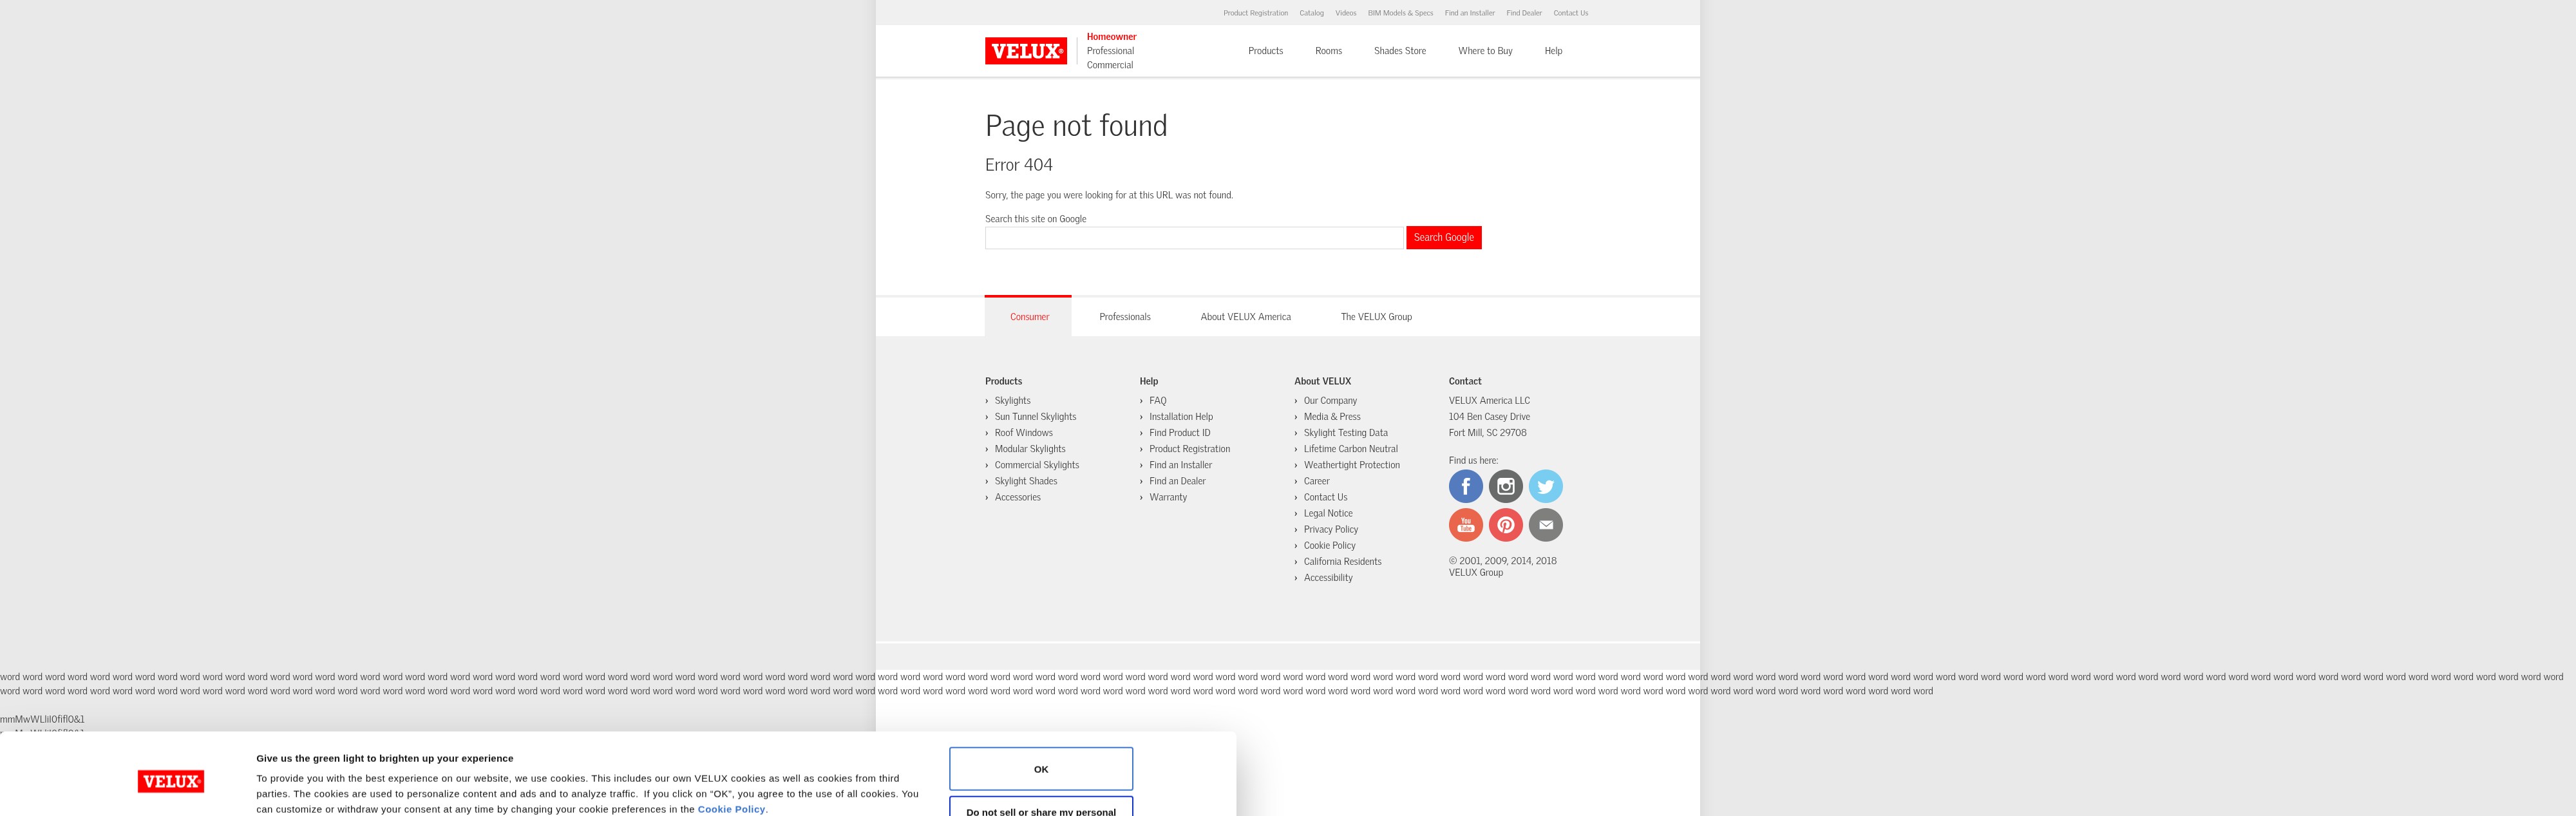This screenshot has height=816, width=2576.
Task: Open Product Registration in top bar
Action: (x=1255, y=13)
